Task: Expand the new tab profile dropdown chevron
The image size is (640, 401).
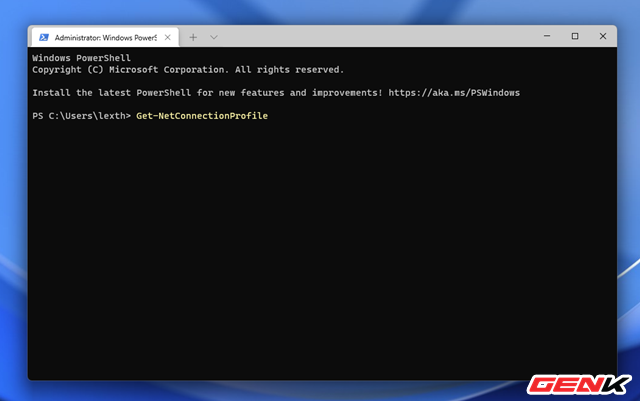Action: click(x=214, y=37)
